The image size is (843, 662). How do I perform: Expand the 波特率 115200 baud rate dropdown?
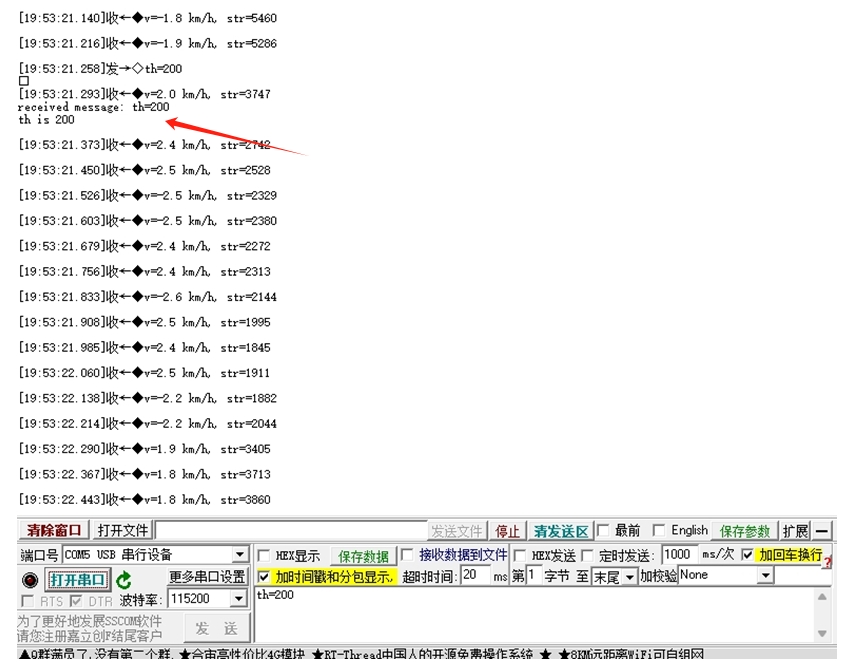pyautogui.click(x=238, y=599)
